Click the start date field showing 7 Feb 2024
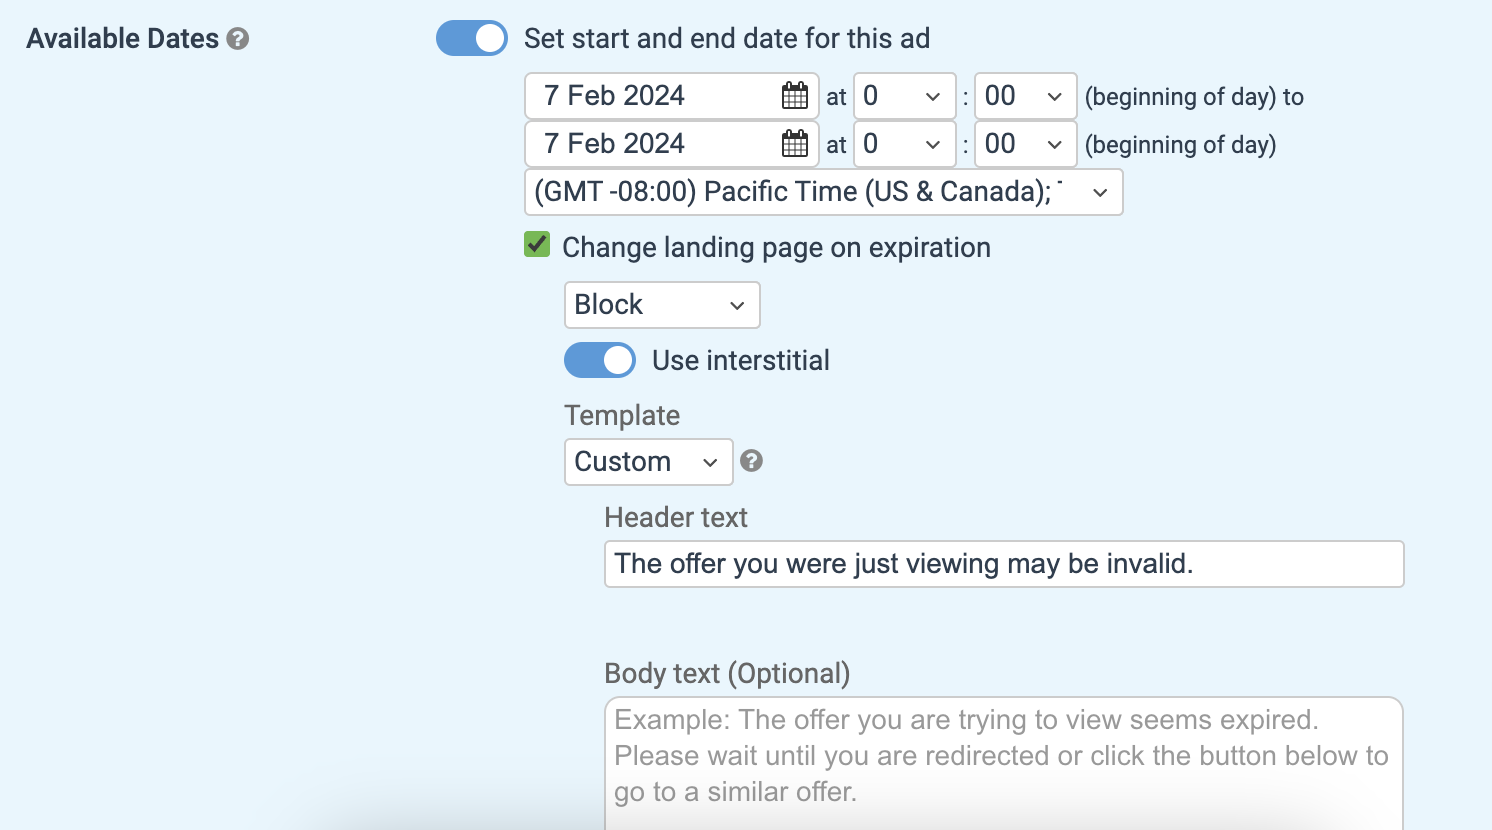 [x=672, y=96]
